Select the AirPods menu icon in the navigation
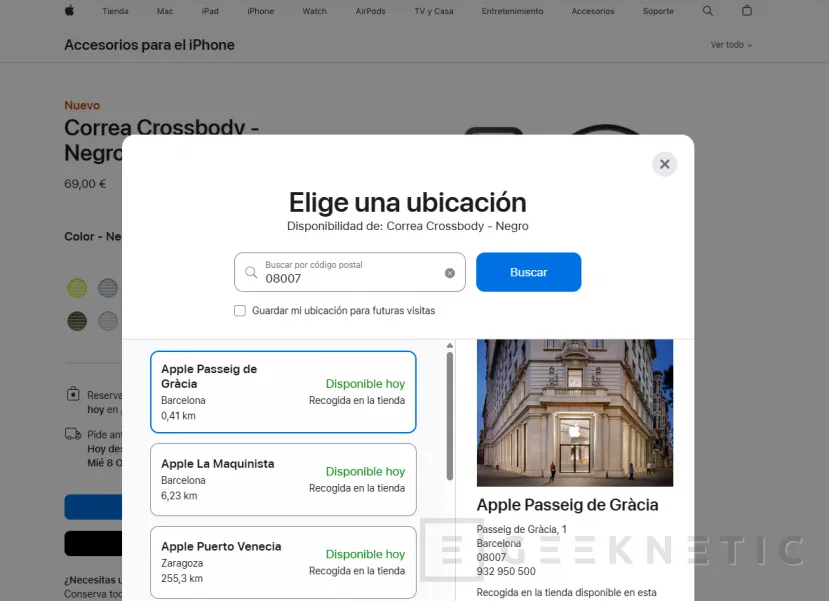This screenshot has height=601, width=829. 370,11
